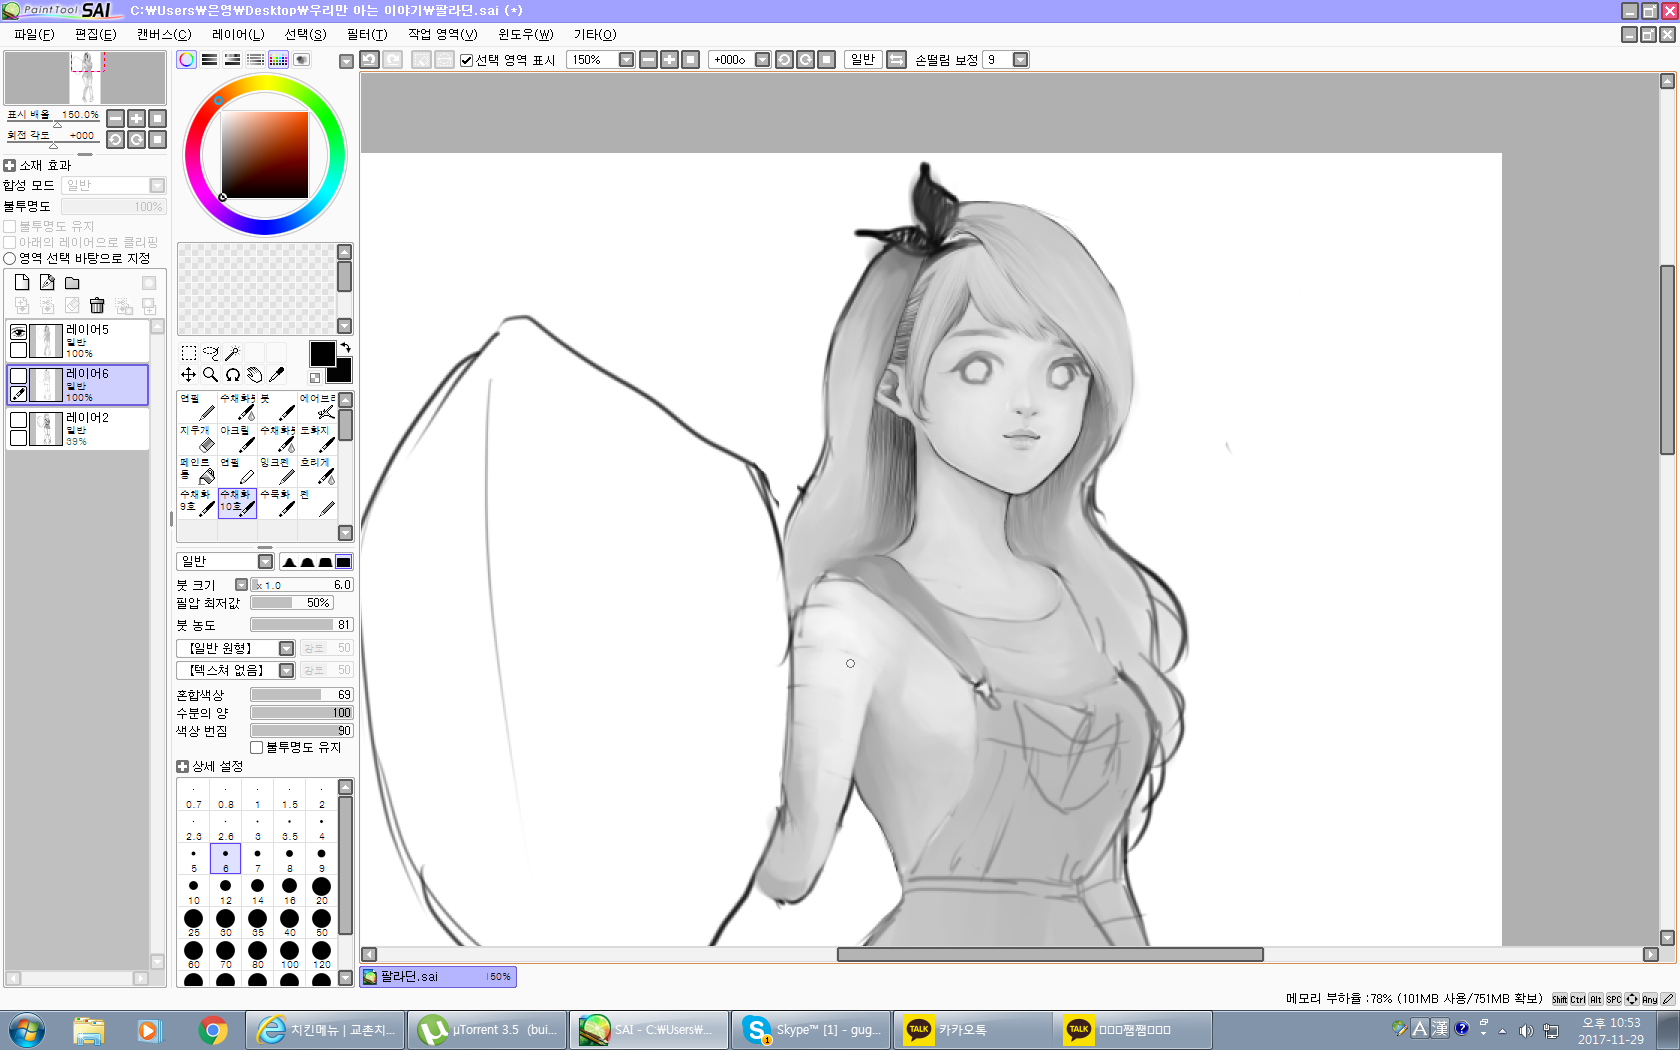Open the 150% zoom level dropdown
The width and height of the screenshot is (1680, 1050).
[626, 60]
